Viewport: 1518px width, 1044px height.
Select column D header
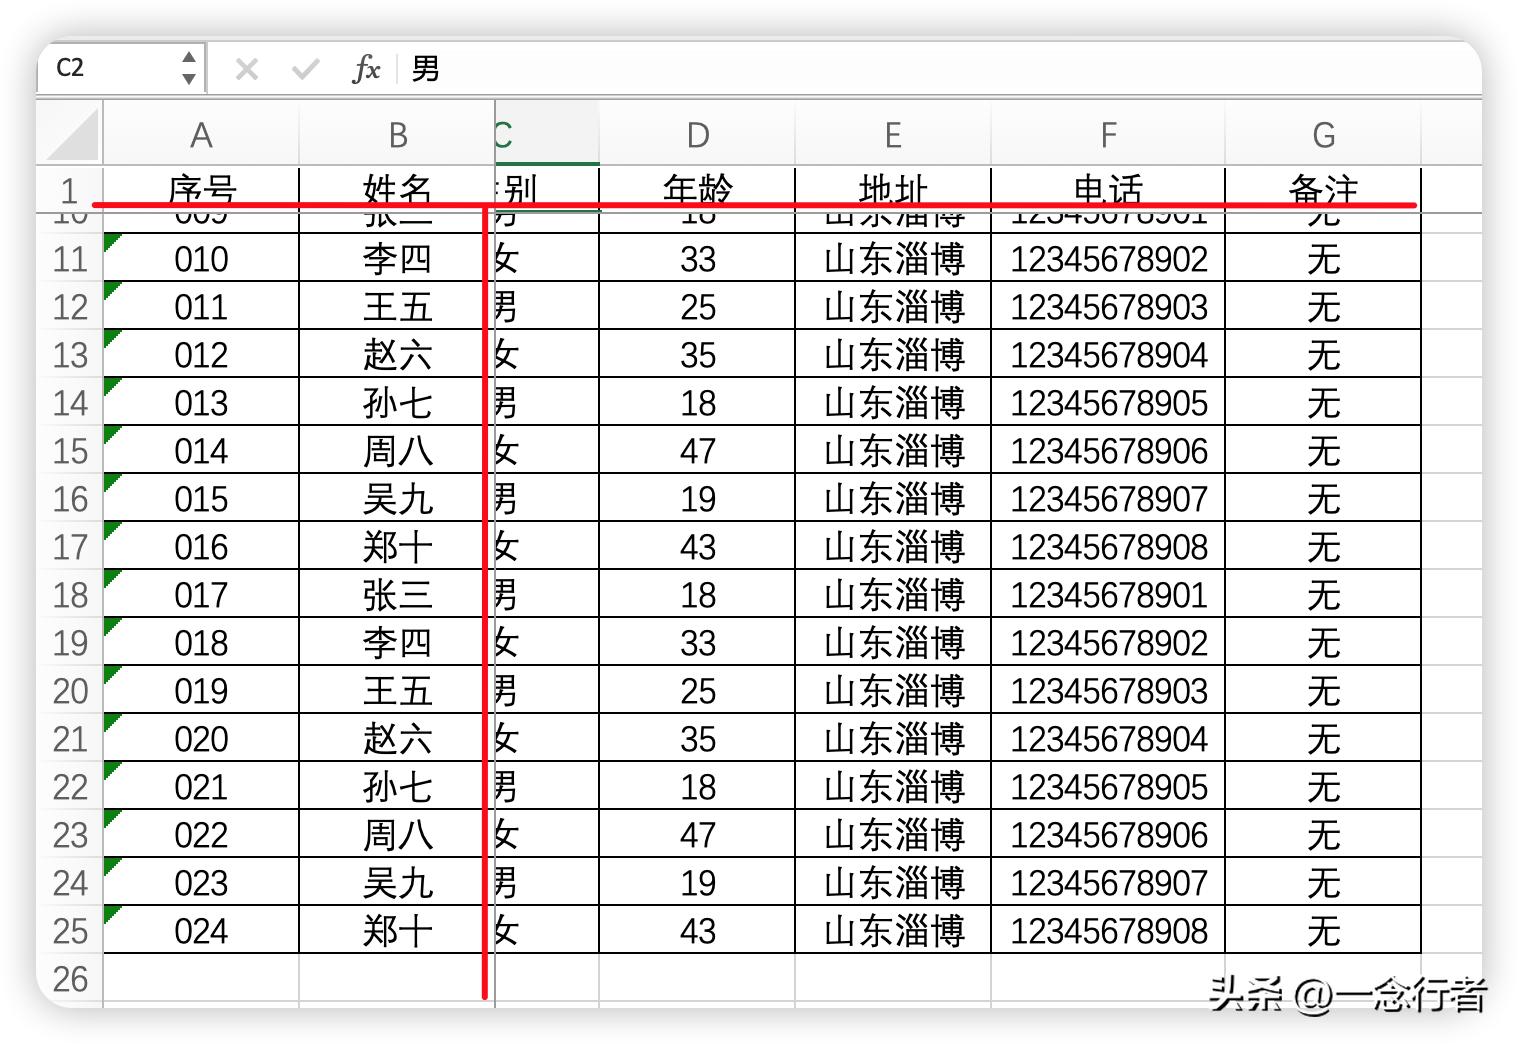tap(697, 135)
